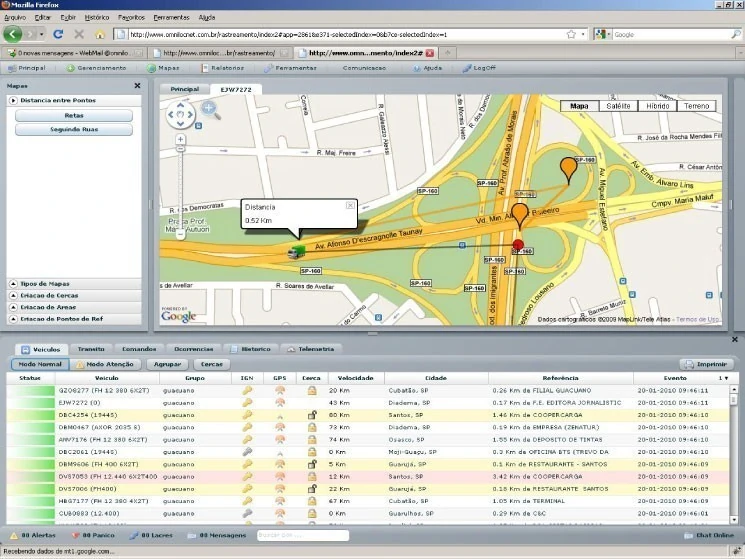This screenshot has width=745, height=559.
Task: Close the Distancia info balloon
Action: (350, 205)
